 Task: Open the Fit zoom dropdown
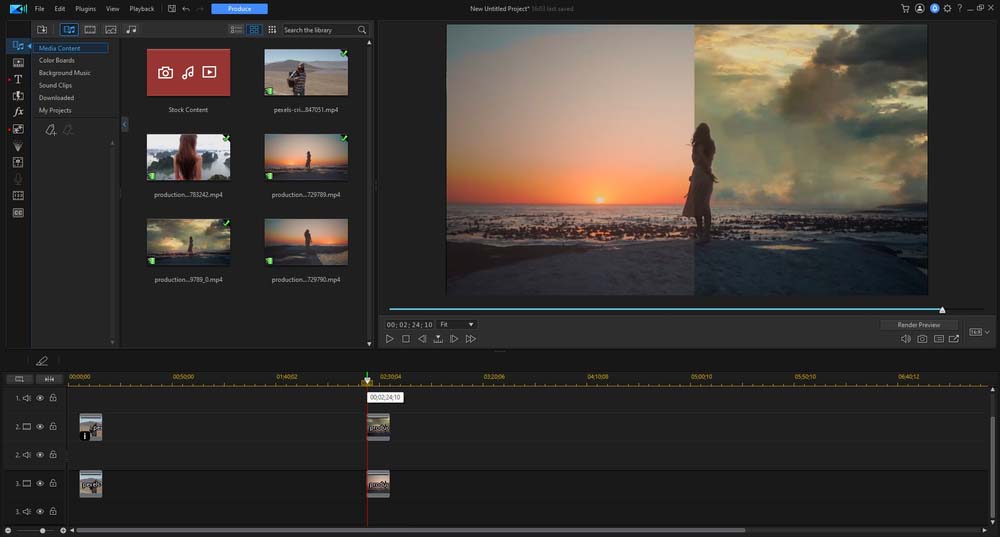pyautogui.click(x=457, y=325)
